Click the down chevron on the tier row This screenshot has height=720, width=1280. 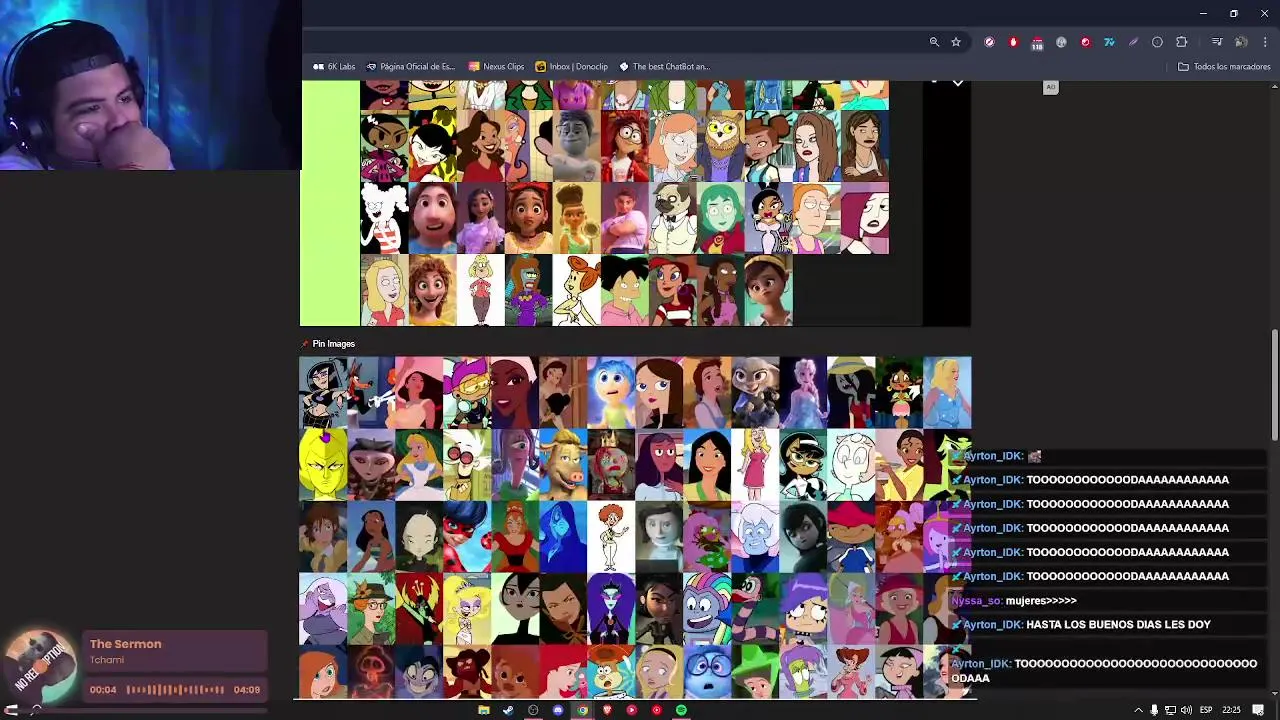pyautogui.click(x=958, y=84)
